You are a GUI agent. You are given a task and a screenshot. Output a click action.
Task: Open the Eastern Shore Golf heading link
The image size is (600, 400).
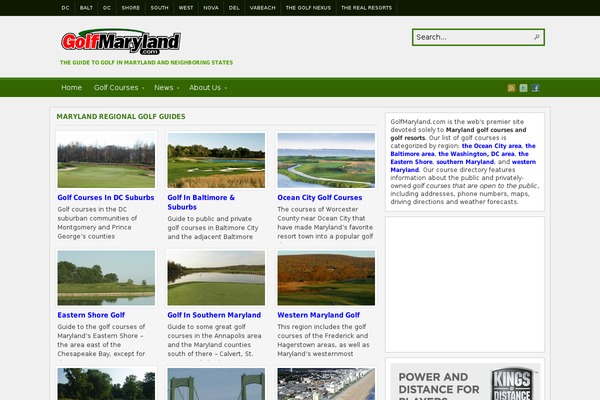91,315
